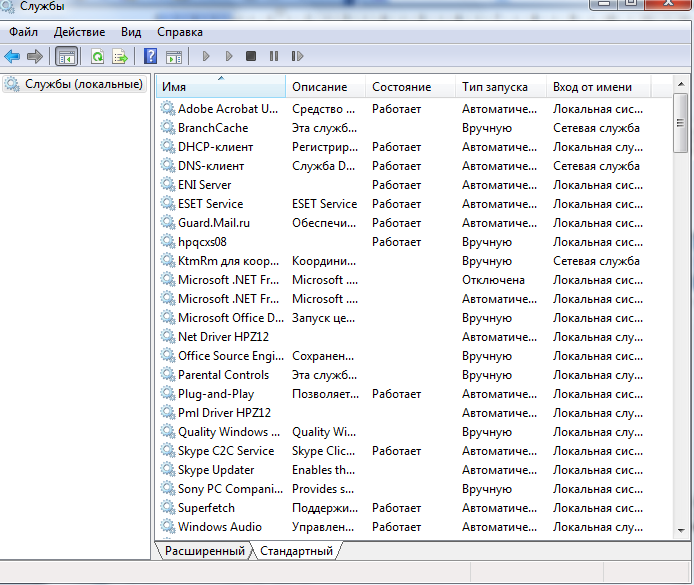Click the Skype Clic... description cell

(324, 451)
